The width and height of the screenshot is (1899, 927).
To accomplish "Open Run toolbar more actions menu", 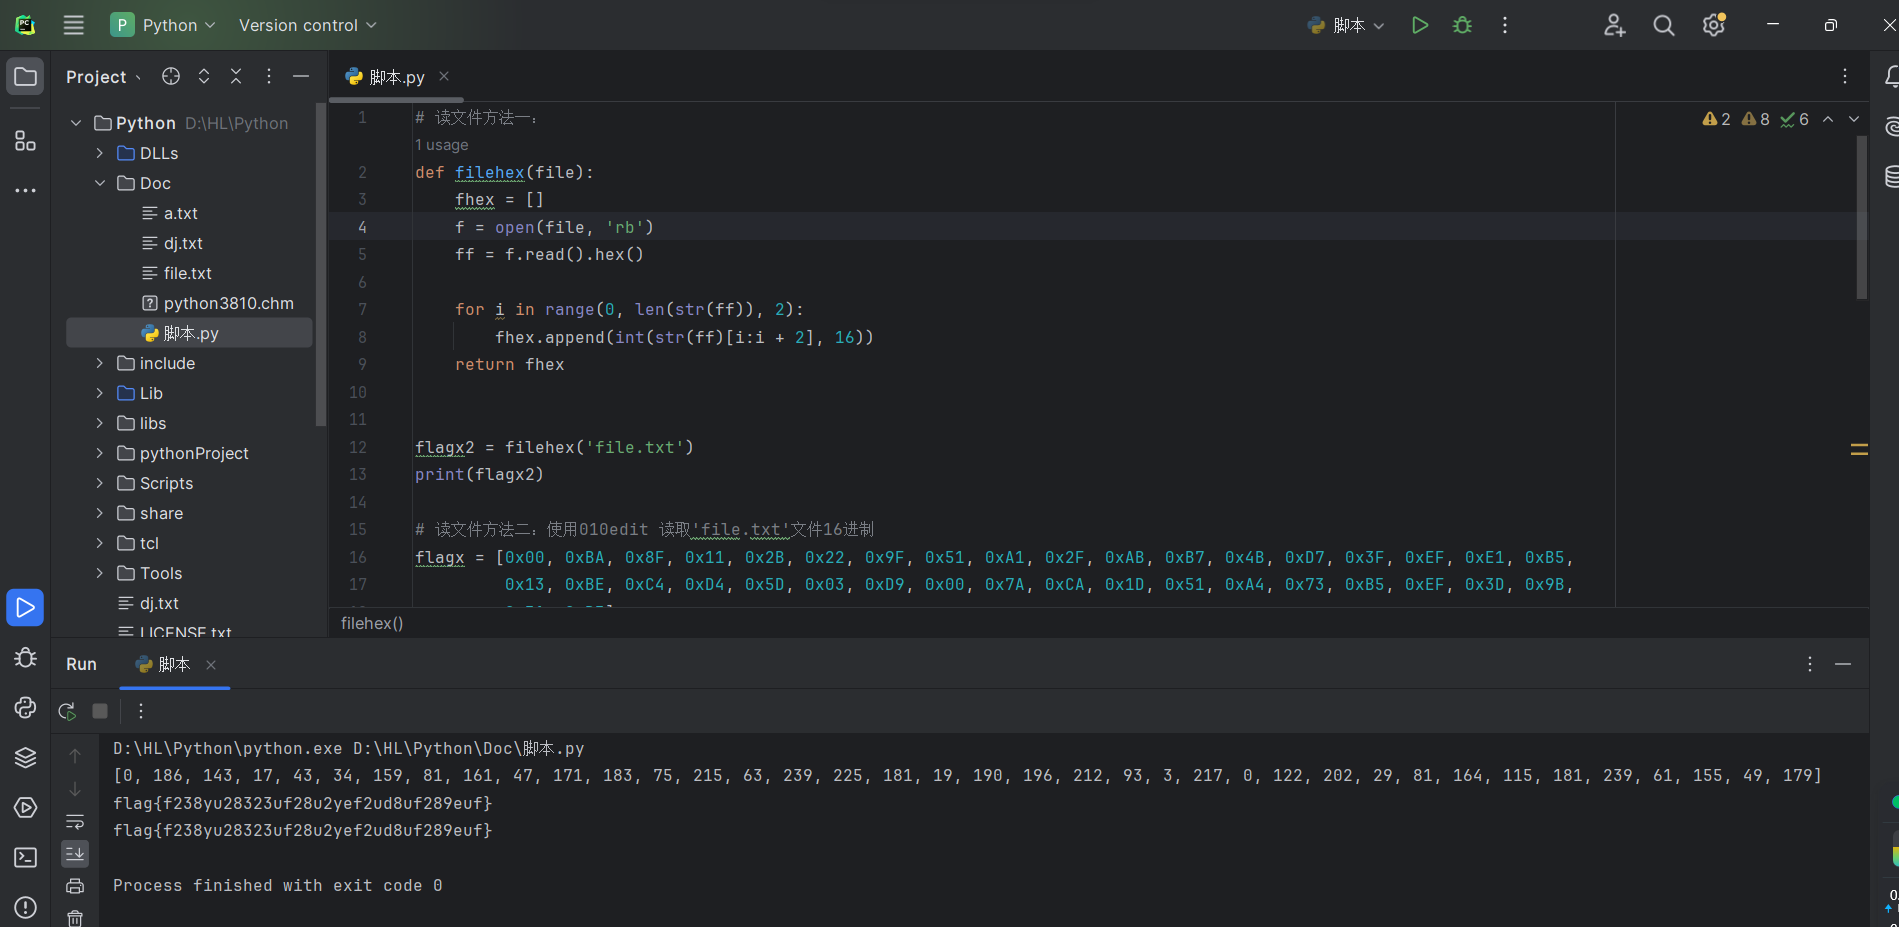I will click(x=141, y=711).
